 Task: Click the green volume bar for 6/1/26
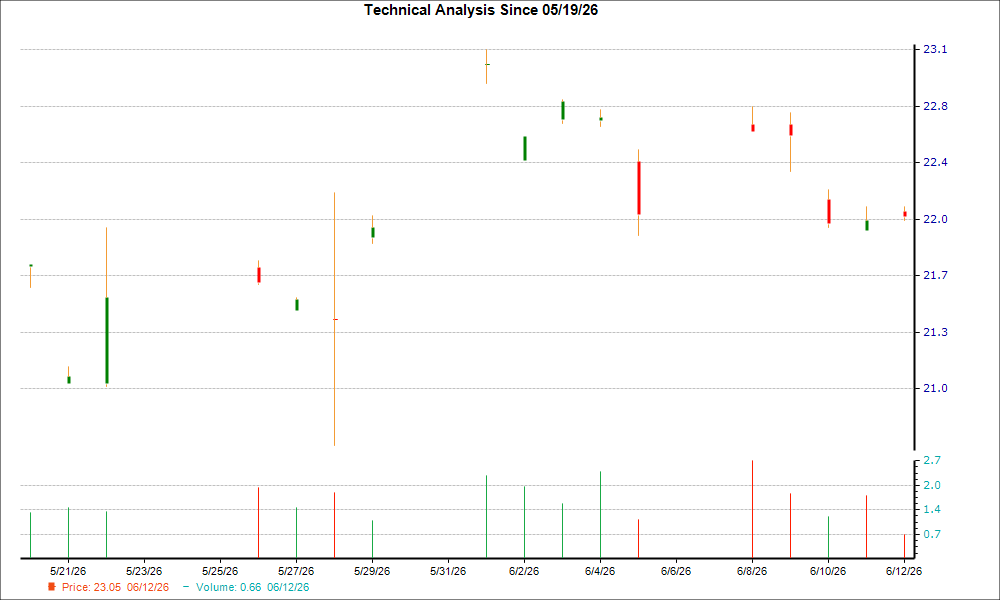(x=487, y=516)
